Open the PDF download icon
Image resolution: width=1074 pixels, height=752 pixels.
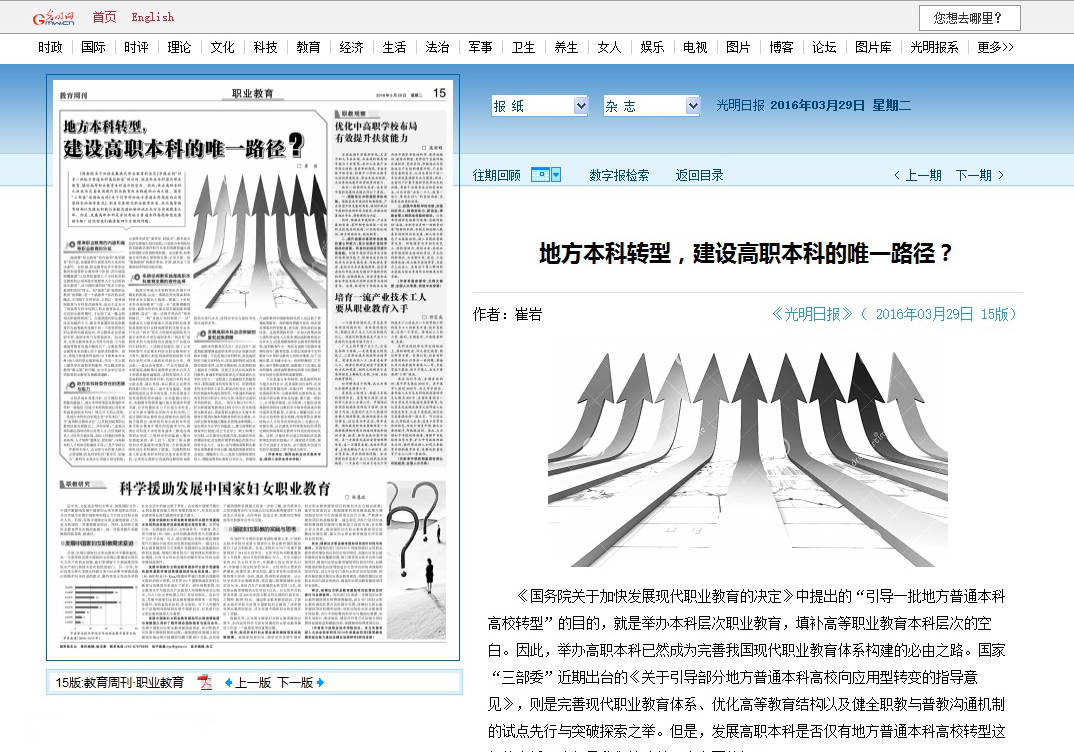[205, 683]
